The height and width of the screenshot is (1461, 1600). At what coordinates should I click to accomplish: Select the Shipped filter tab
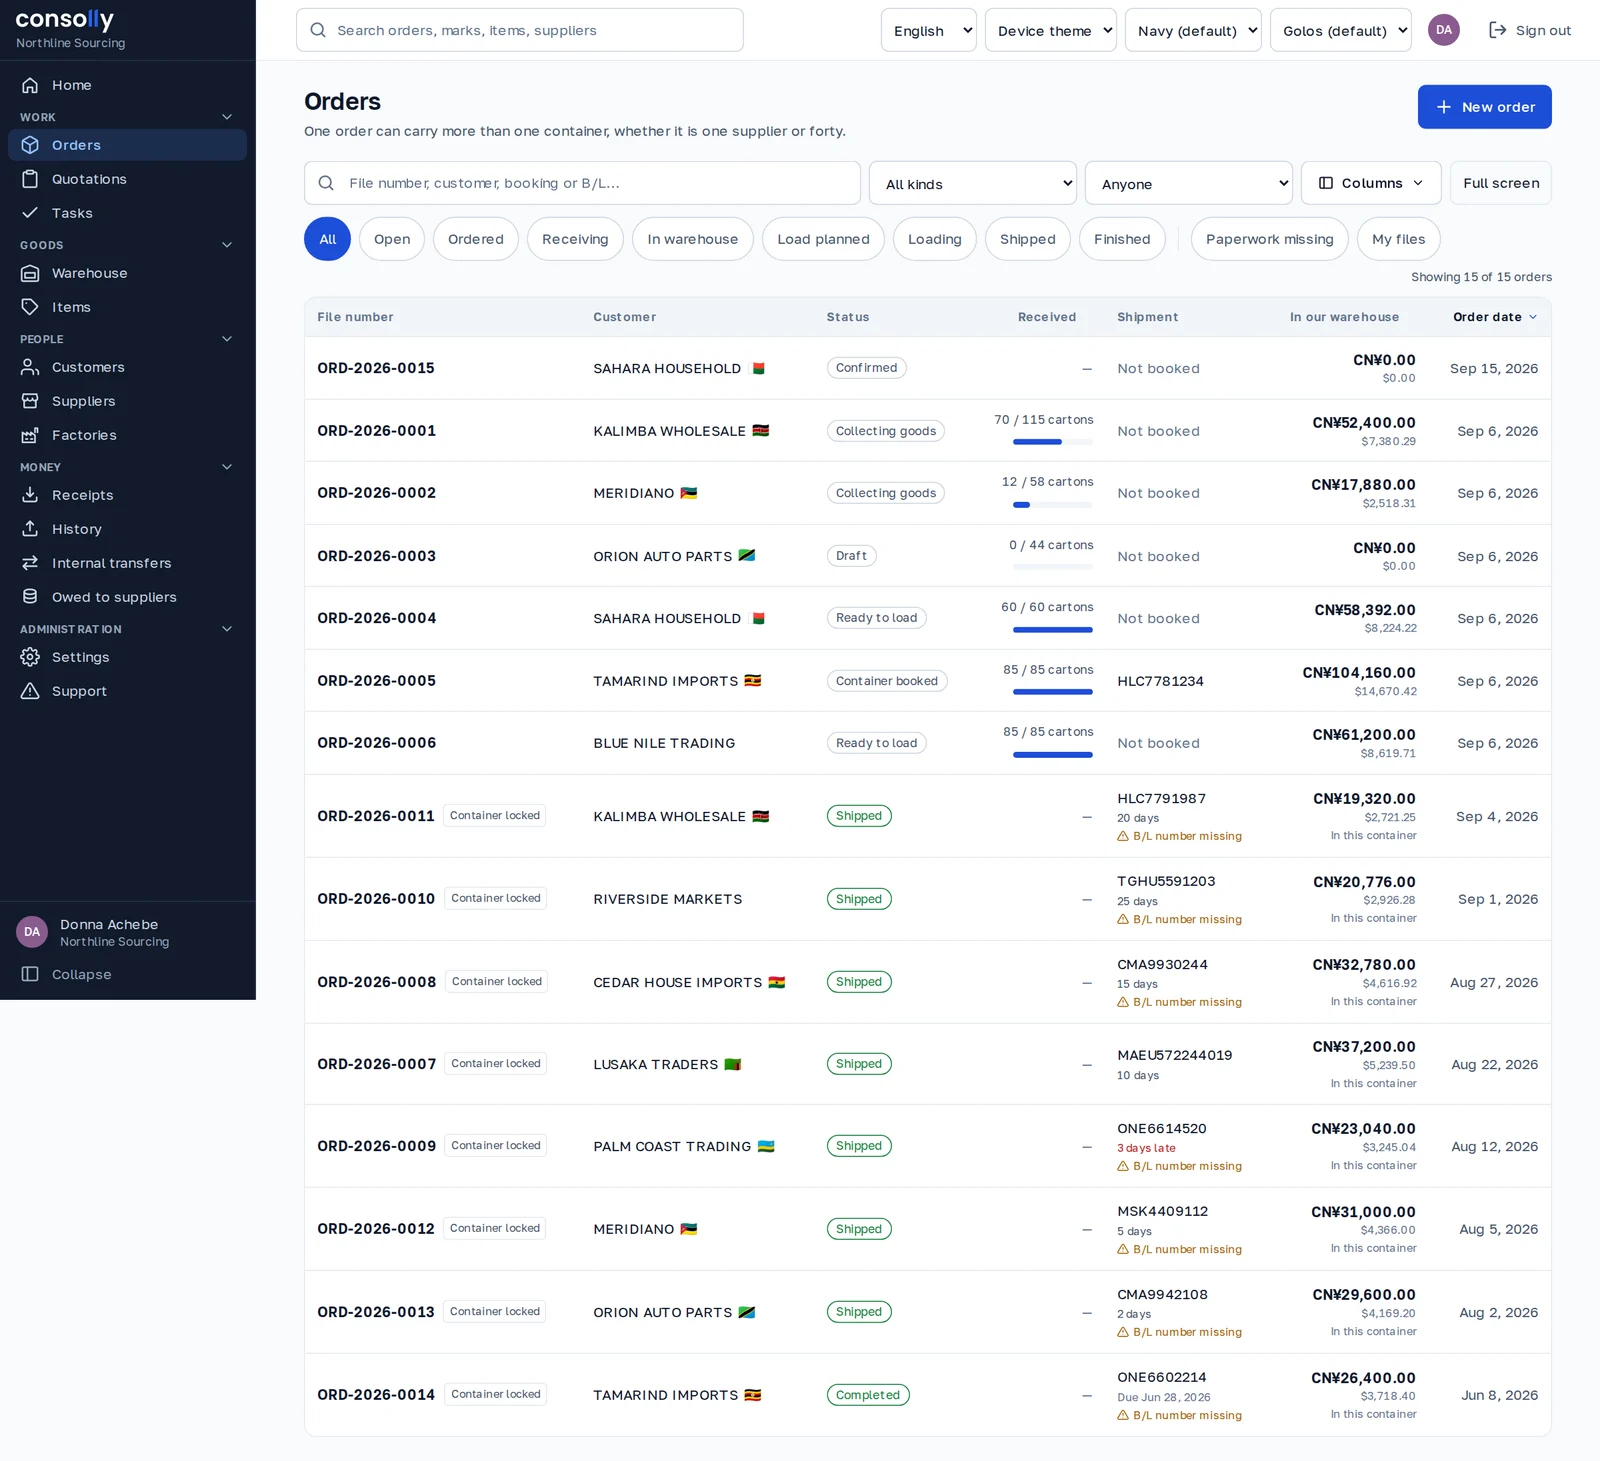point(1028,239)
